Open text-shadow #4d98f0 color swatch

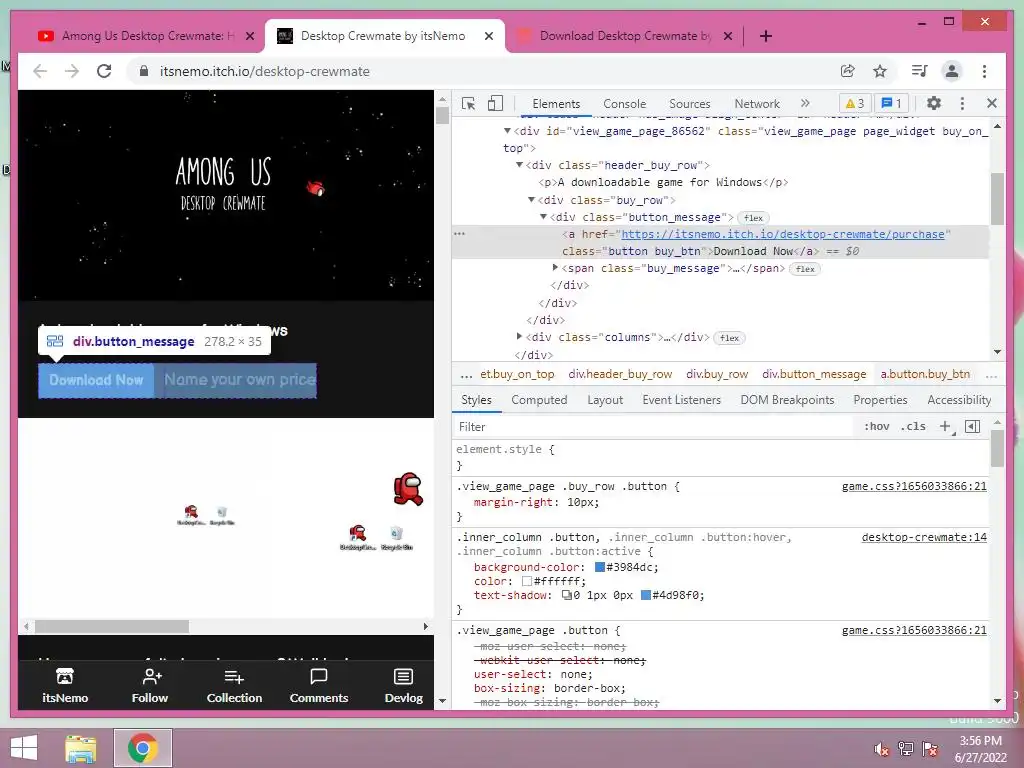coord(645,595)
